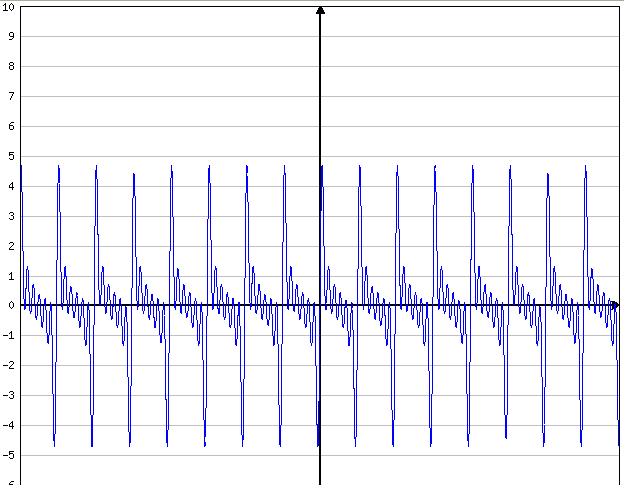Click the y-axis label 0

pyautogui.click(x=11, y=306)
